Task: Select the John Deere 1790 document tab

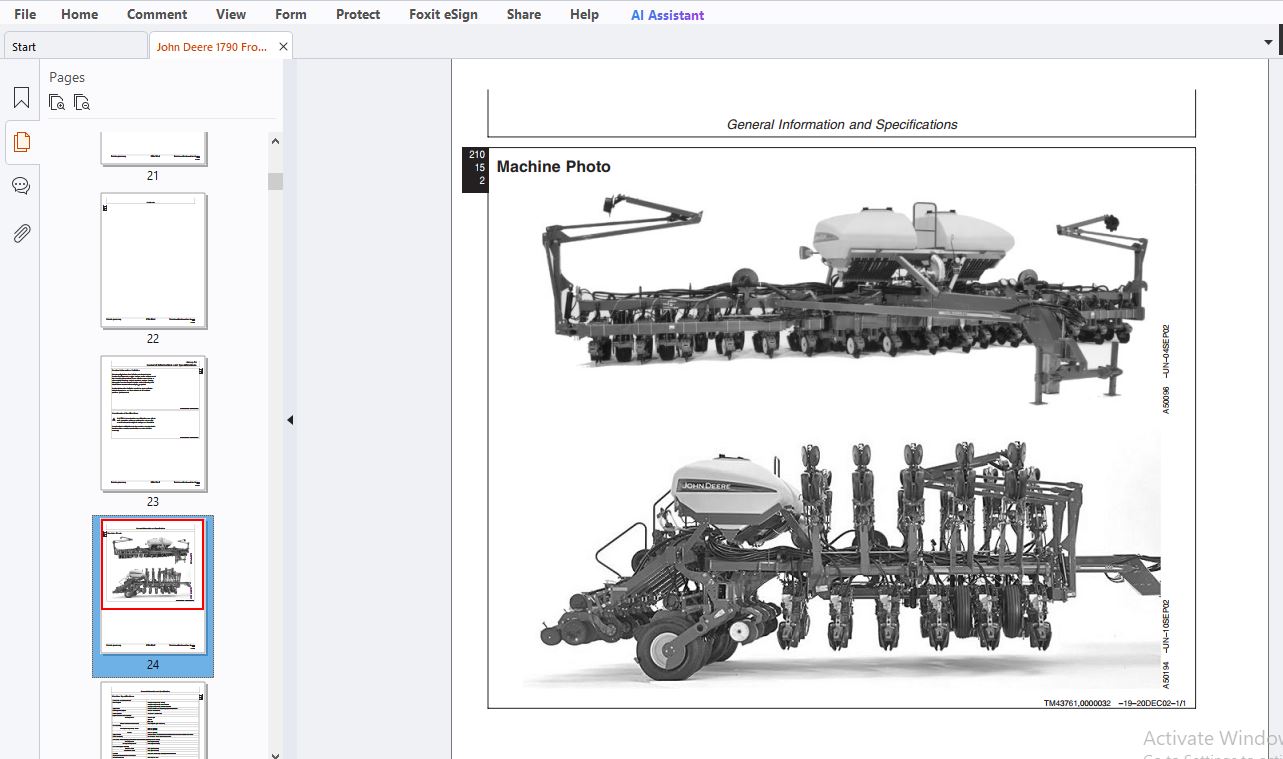Action: pyautogui.click(x=211, y=46)
